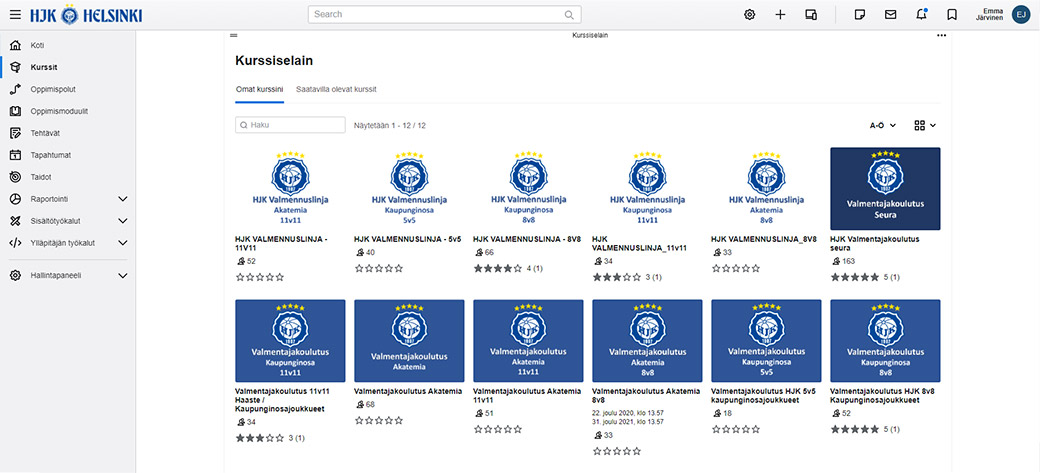
Task: Click star rating under Valmentajakoulutus Akatemia 11v11
Action: point(497,429)
